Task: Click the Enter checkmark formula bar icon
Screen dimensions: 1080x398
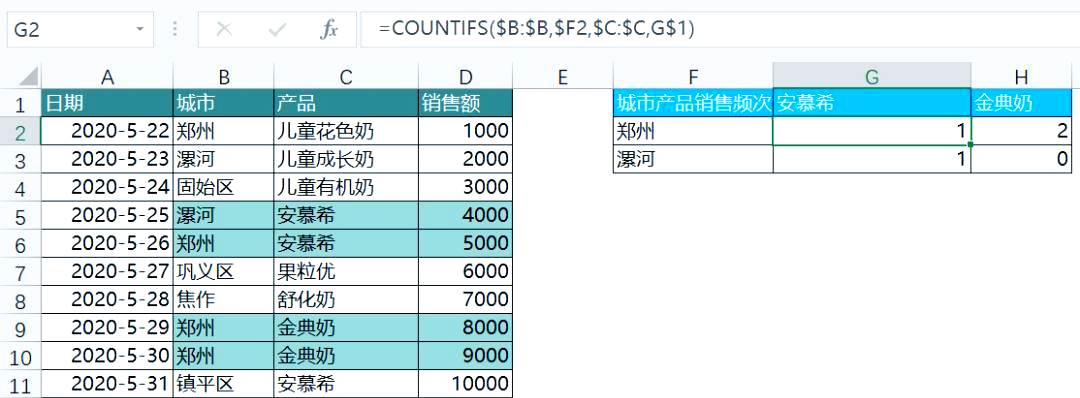Action: [278, 29]
